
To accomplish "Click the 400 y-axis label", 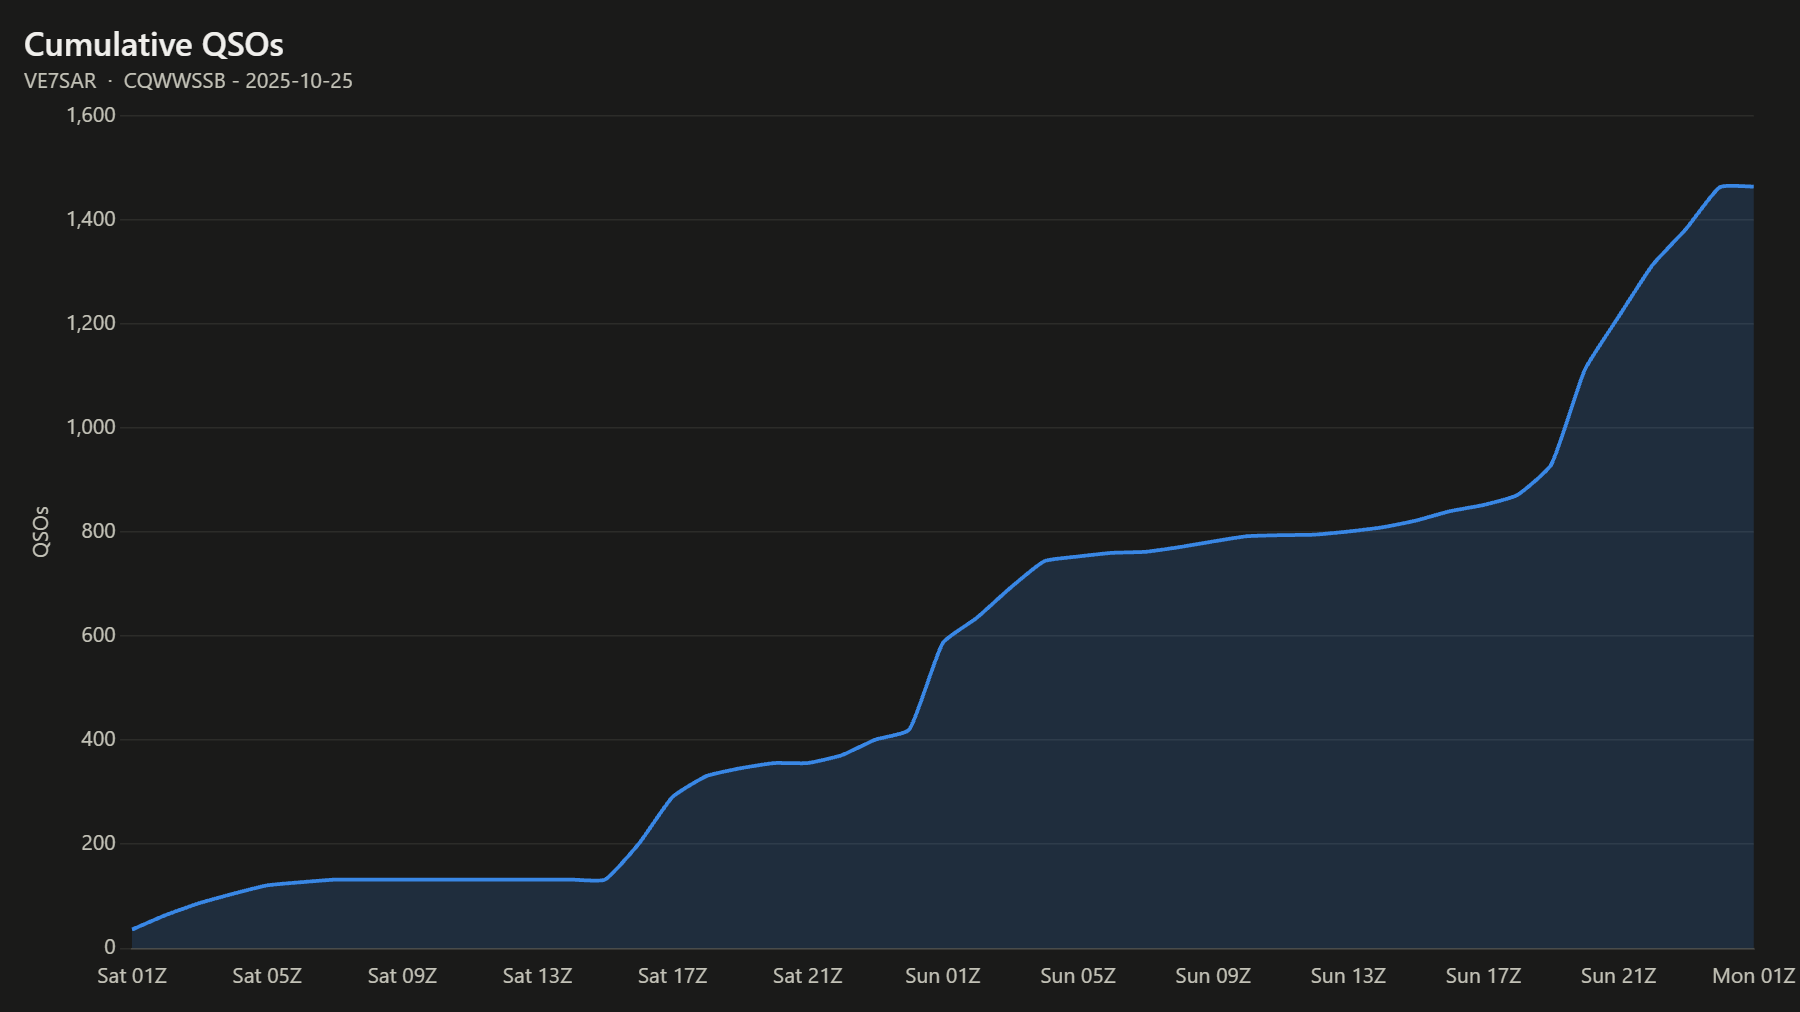I will (x=99, y=739).
